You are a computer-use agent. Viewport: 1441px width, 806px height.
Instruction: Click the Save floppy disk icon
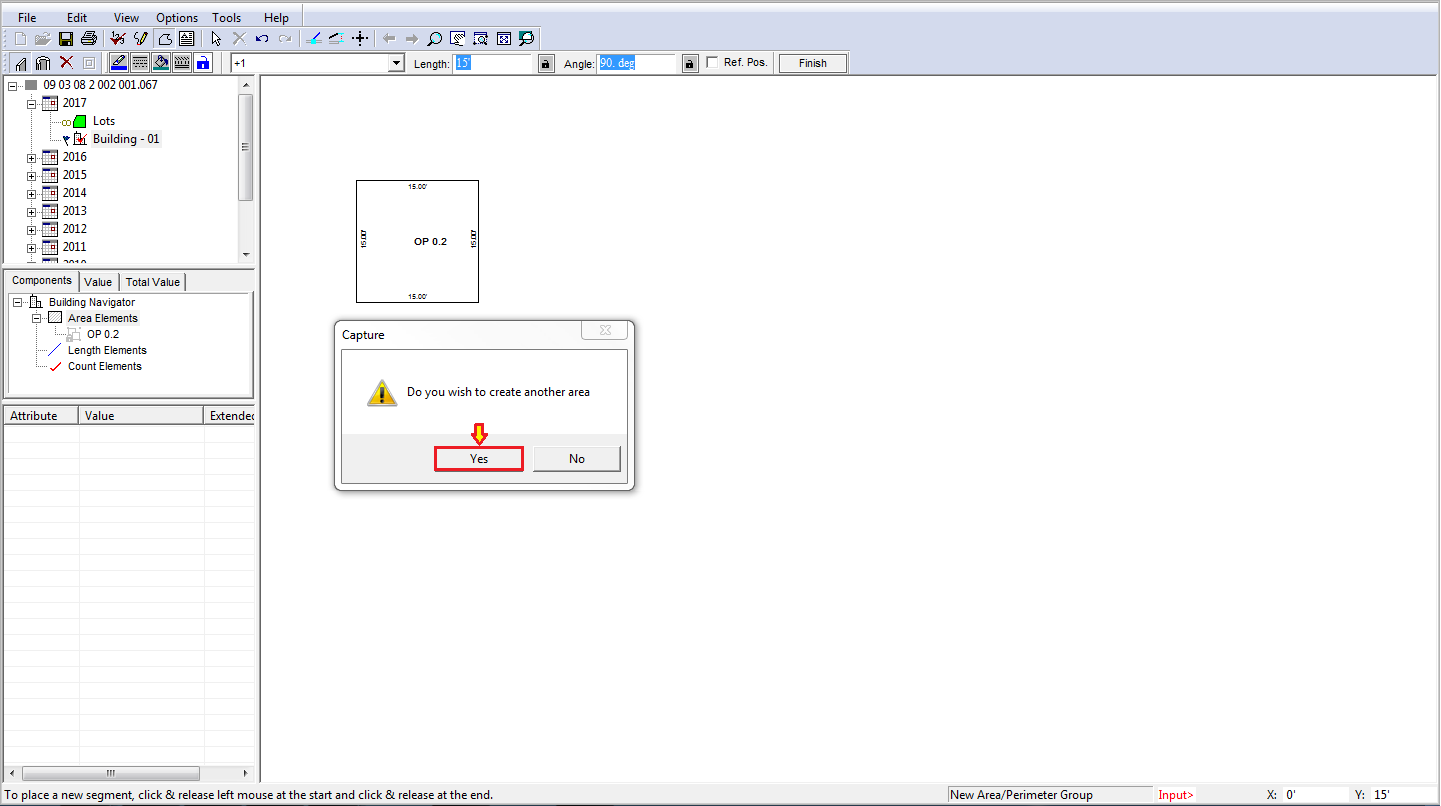(x=66, y=39)
